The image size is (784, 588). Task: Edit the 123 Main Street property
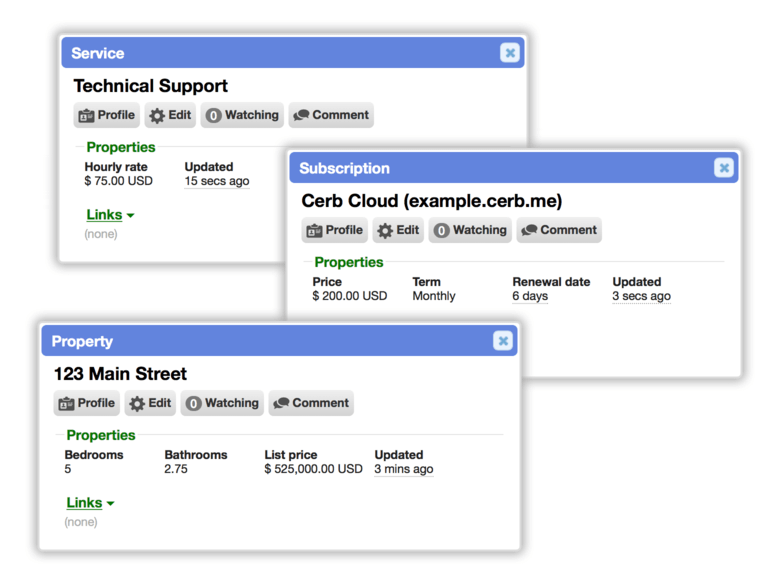pos(150,403)
